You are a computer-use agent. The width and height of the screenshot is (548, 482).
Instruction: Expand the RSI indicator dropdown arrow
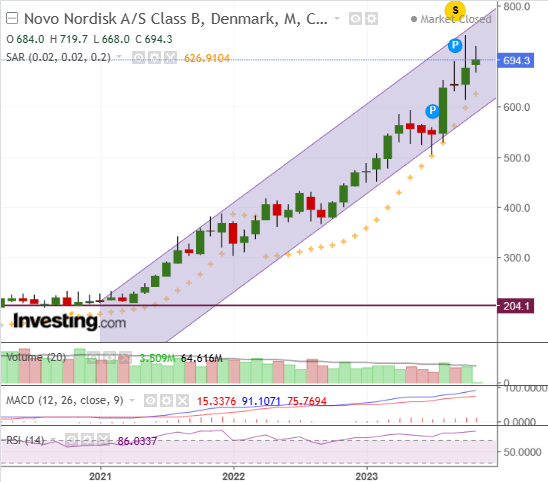coord(53,440)
